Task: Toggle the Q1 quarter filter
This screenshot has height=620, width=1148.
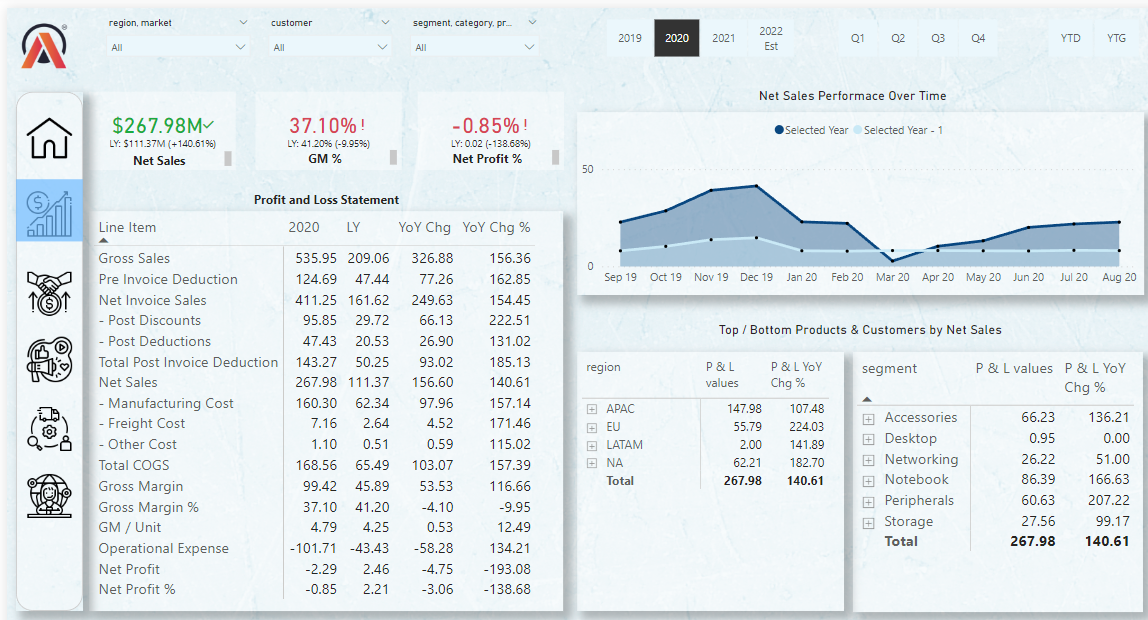Action: [857, 38]
